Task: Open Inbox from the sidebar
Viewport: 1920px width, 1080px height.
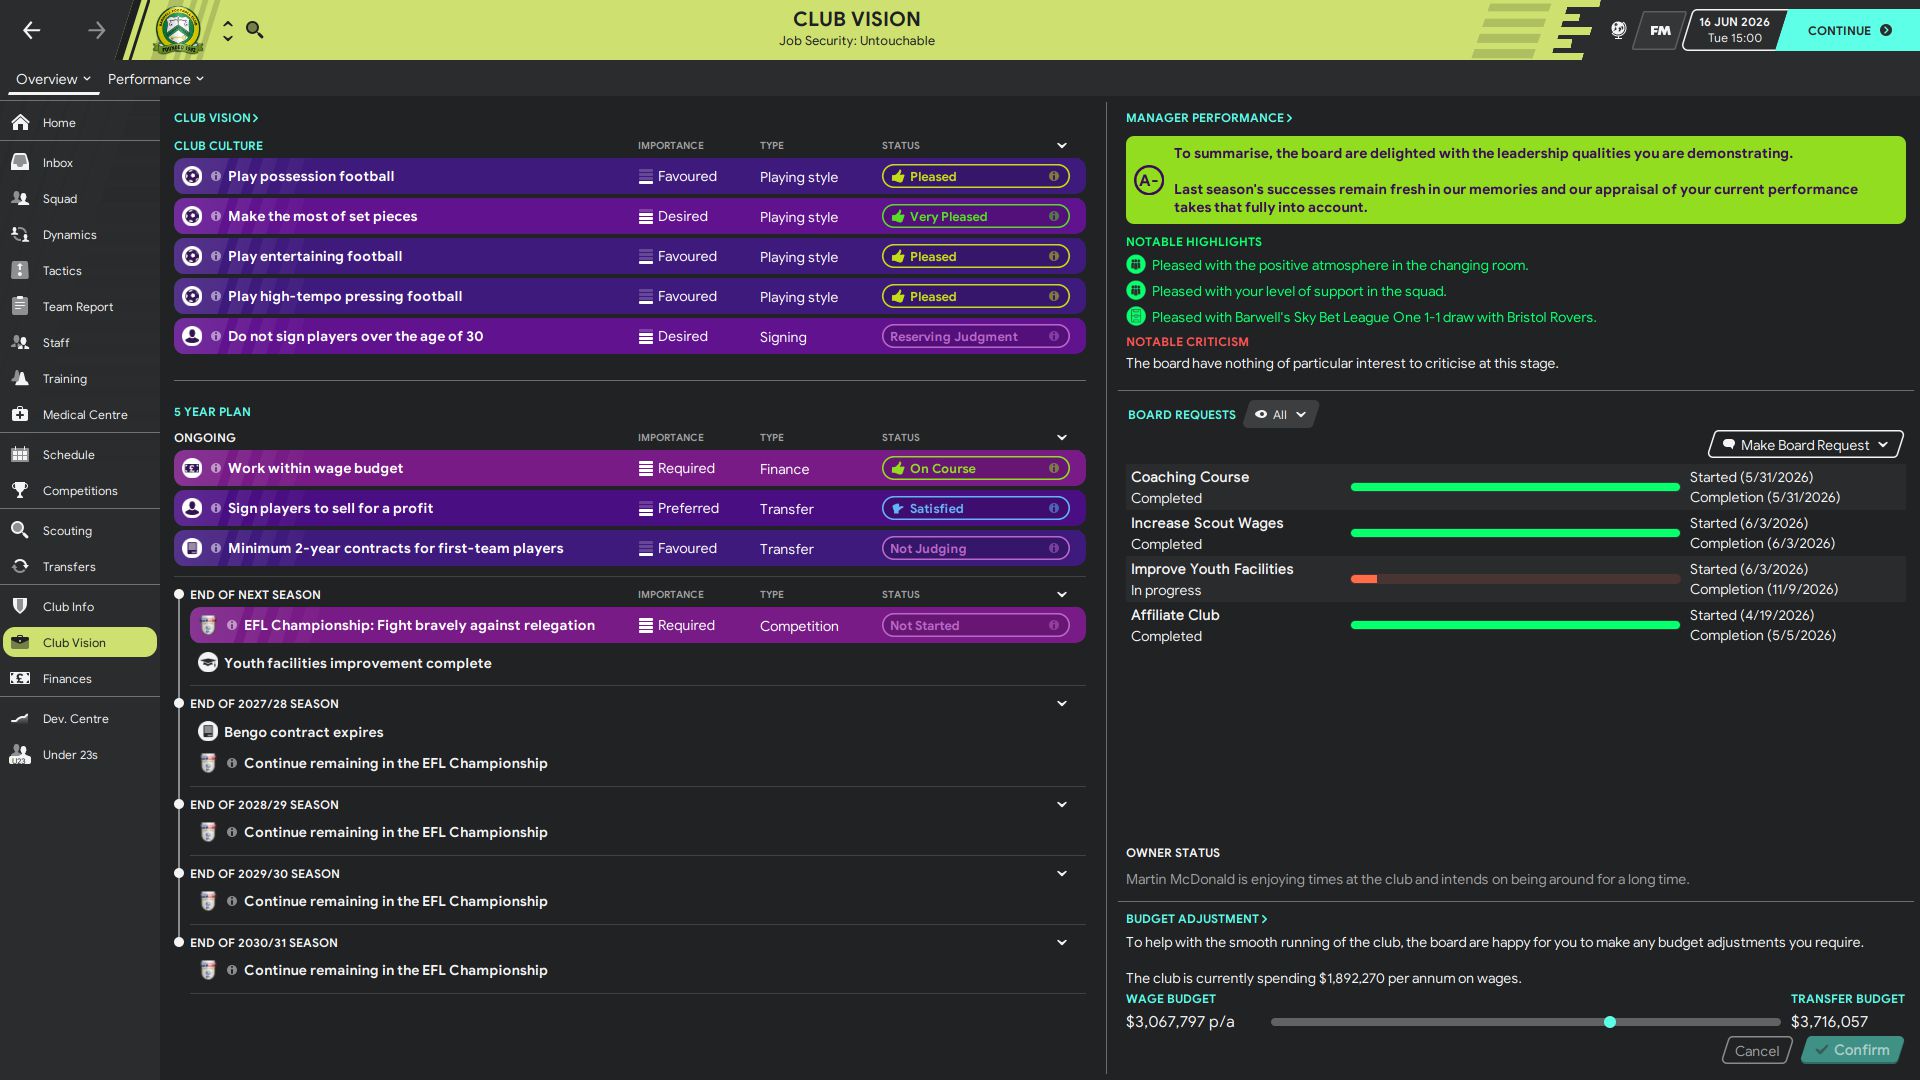Action: pyautogui.click(x=80, y=162)
